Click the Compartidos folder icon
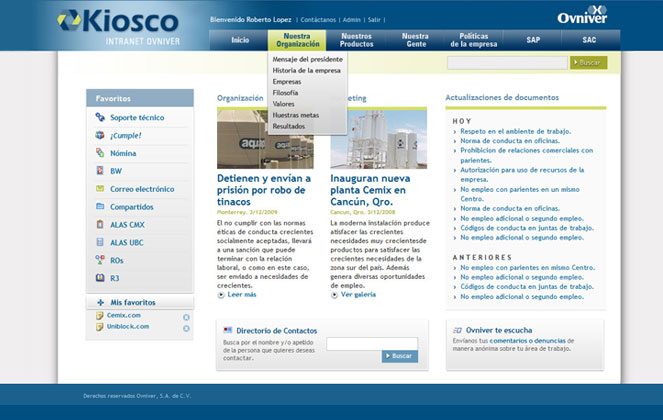Image resolution: width=663 pixels, height=420 pixels. 100,206
